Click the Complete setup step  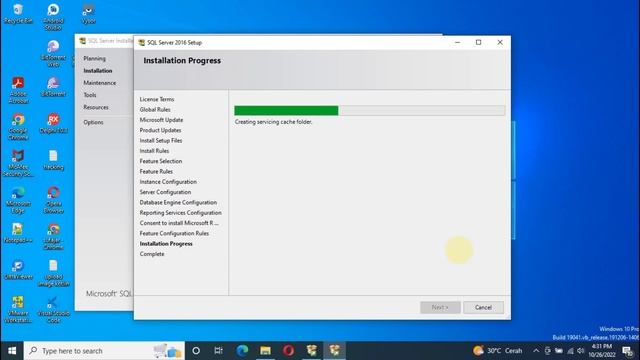(152, 254)
